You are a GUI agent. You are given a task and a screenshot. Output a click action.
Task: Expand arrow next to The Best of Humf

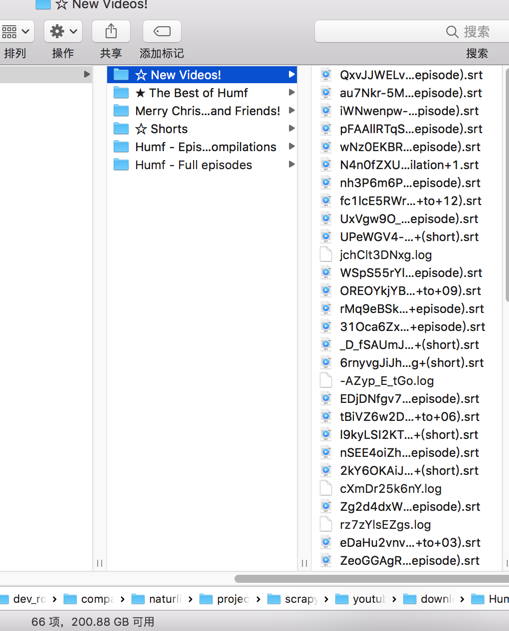[292, 93]
